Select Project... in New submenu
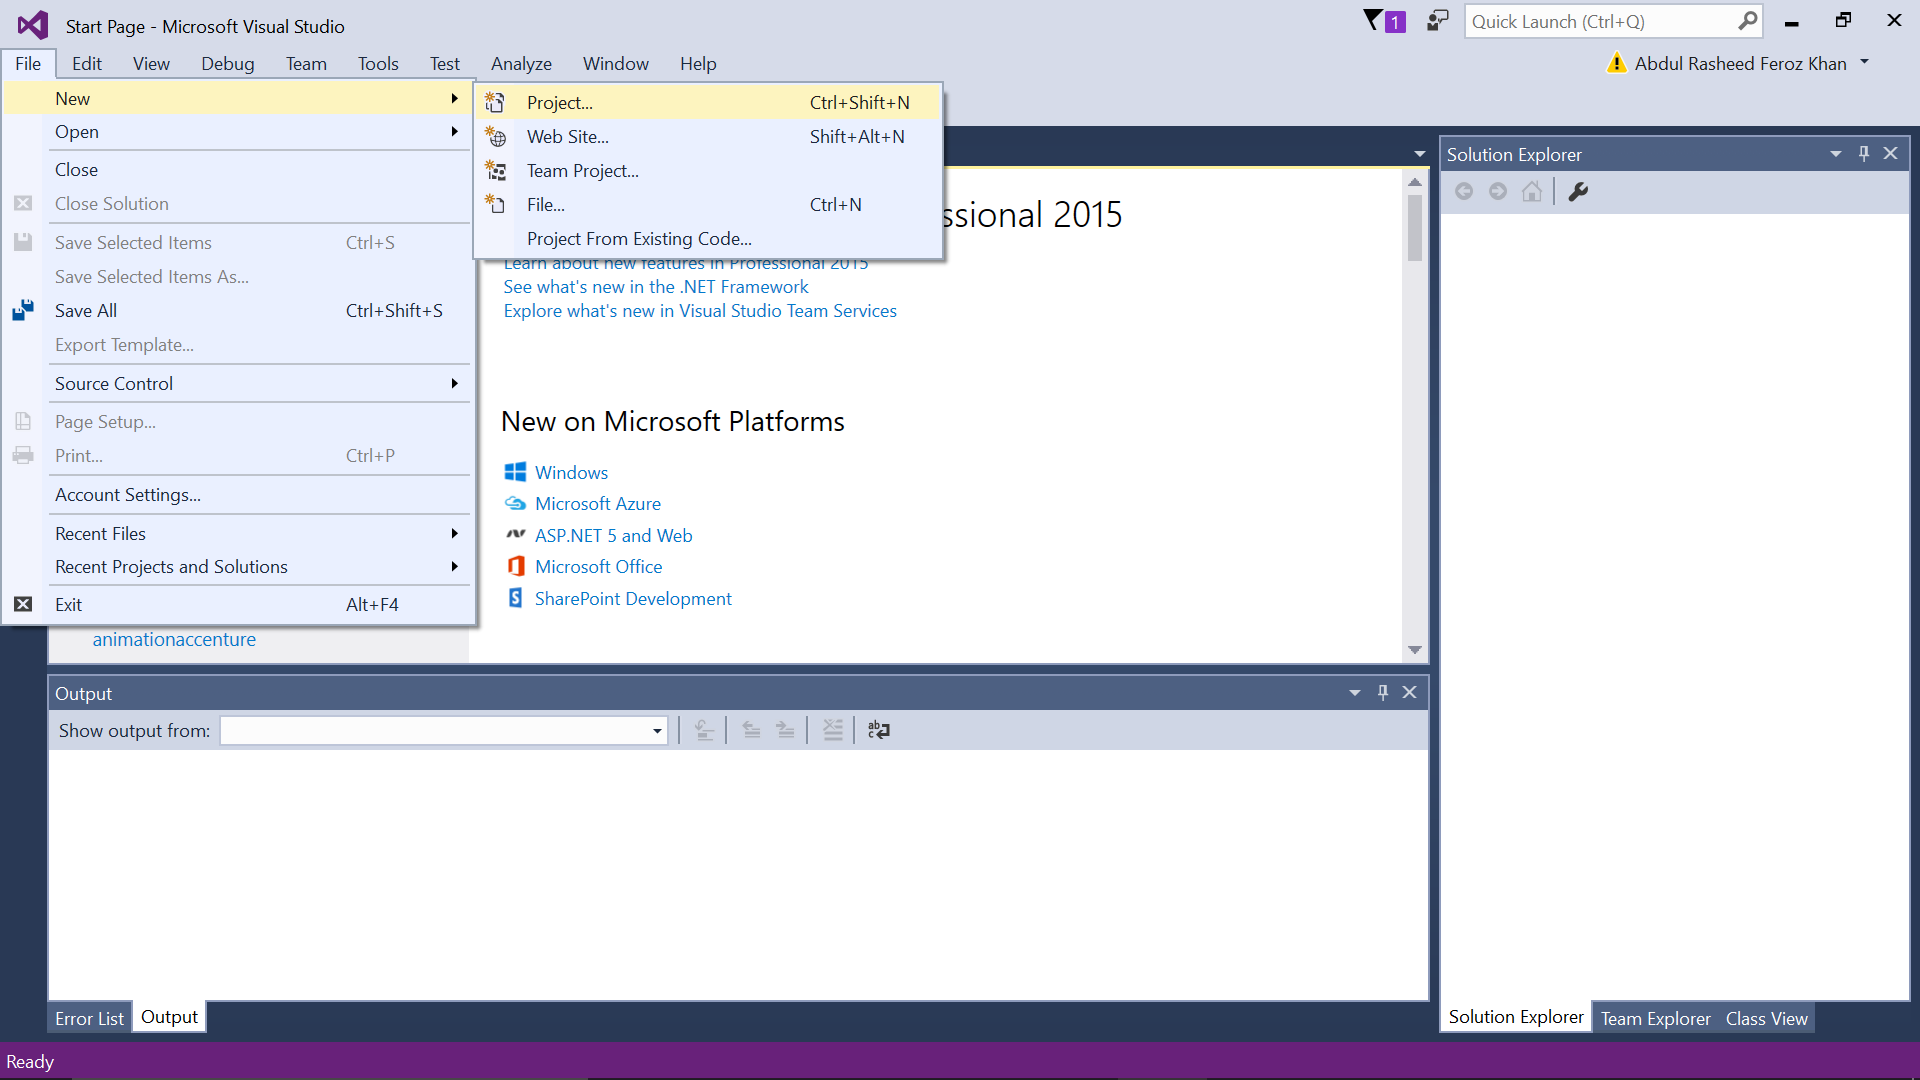Screen dimensions: 1920x1080 [x=708, y=102]
